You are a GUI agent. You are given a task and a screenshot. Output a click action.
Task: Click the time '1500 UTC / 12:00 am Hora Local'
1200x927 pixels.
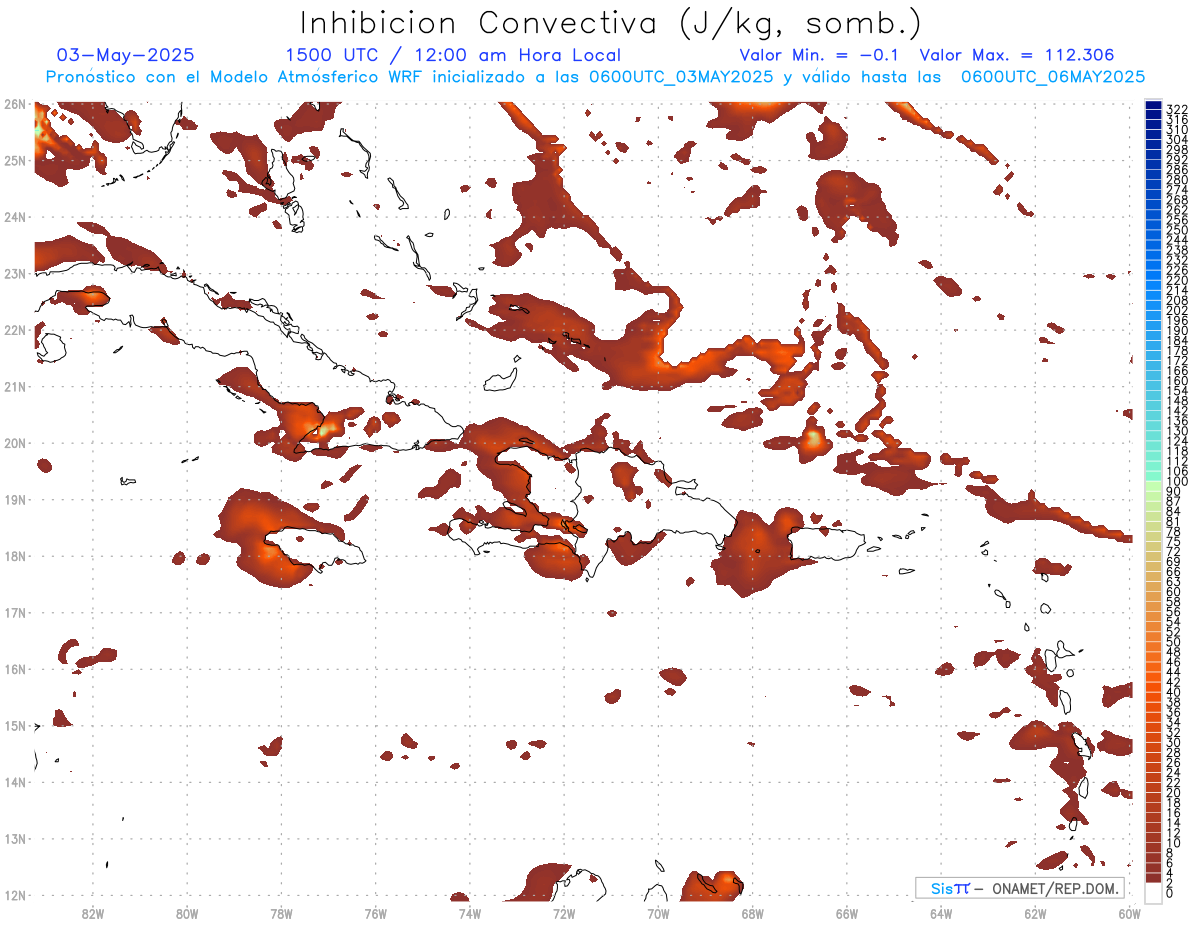tap(453, 56)
